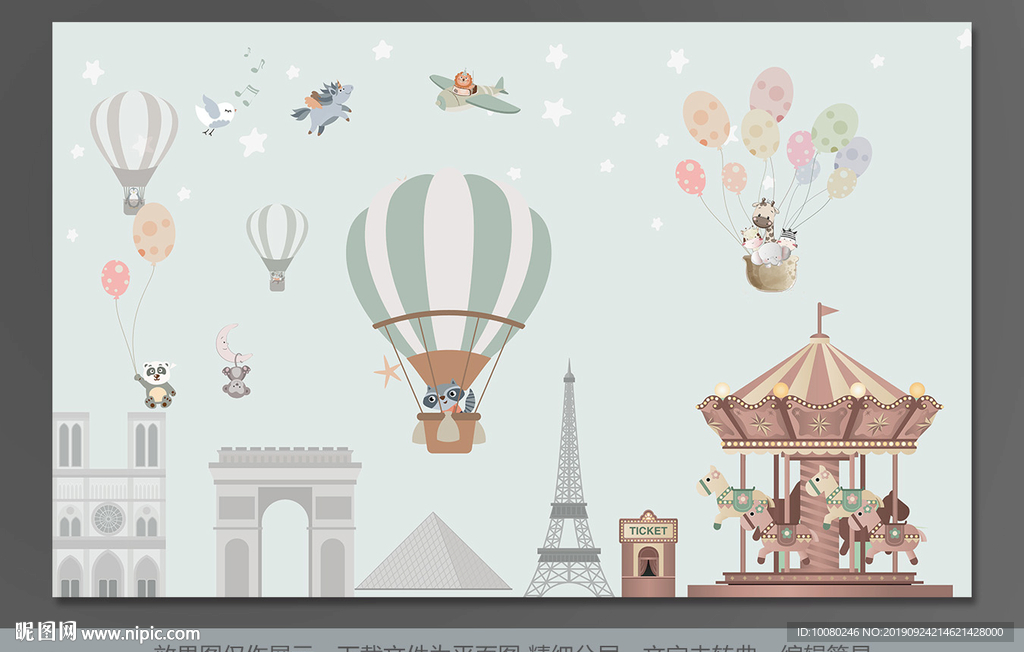Select the orange starfish beside the balloon
This screenshot has width=1024, height=652.
point(388,372)
